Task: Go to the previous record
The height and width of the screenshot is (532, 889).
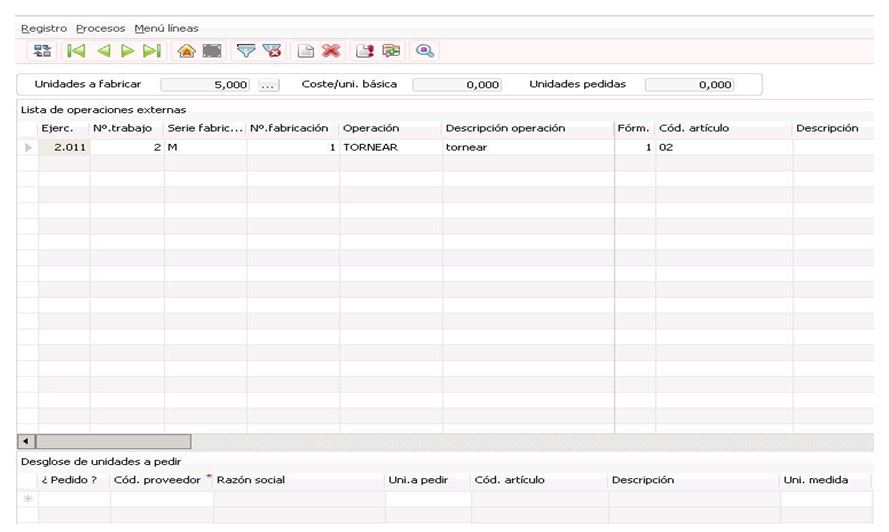Action: pos(104,51)
